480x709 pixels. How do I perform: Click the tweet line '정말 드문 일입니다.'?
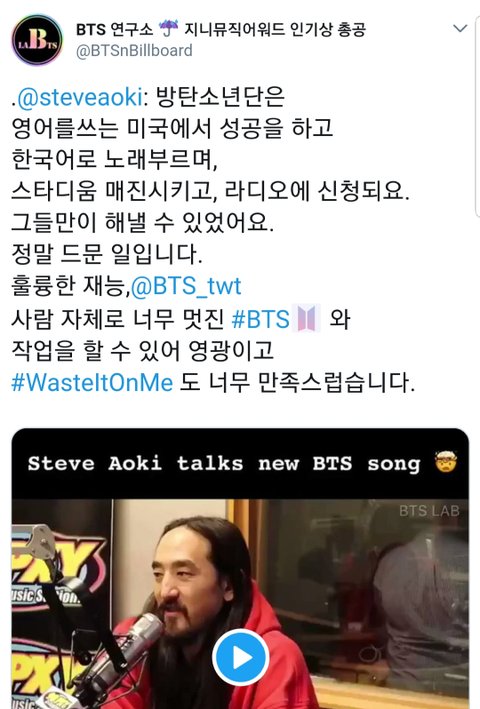(x=107, y=254)
